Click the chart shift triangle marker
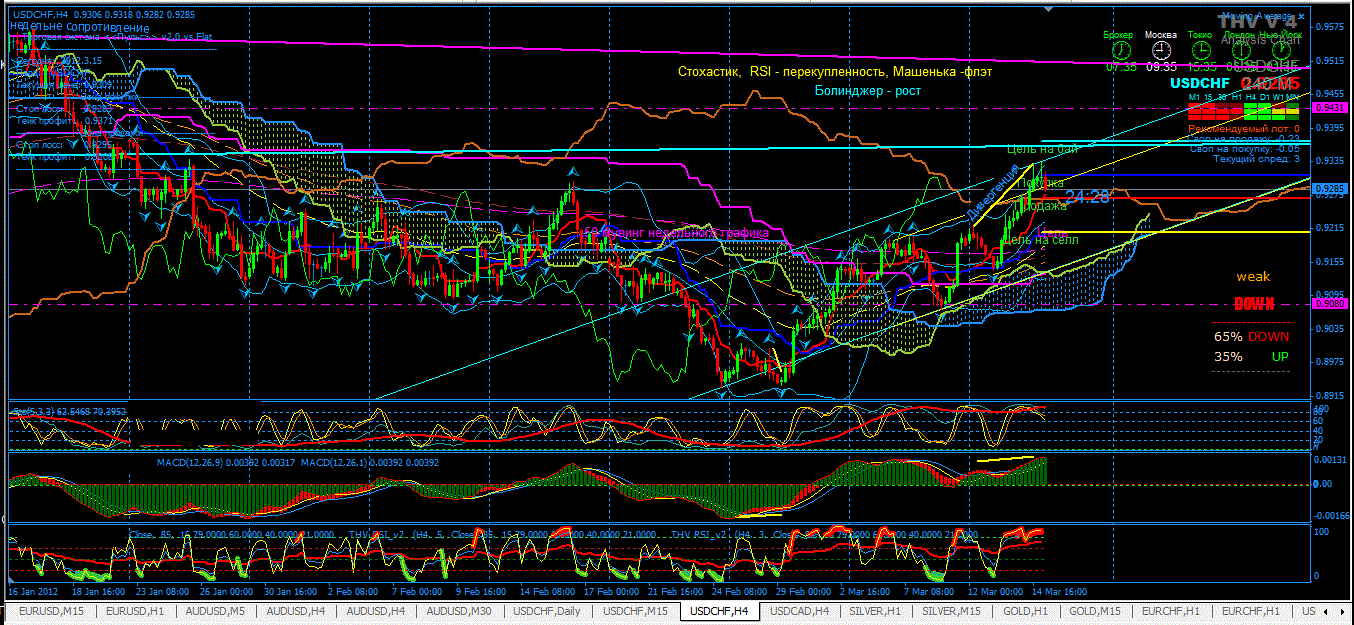 point(1048,8)
